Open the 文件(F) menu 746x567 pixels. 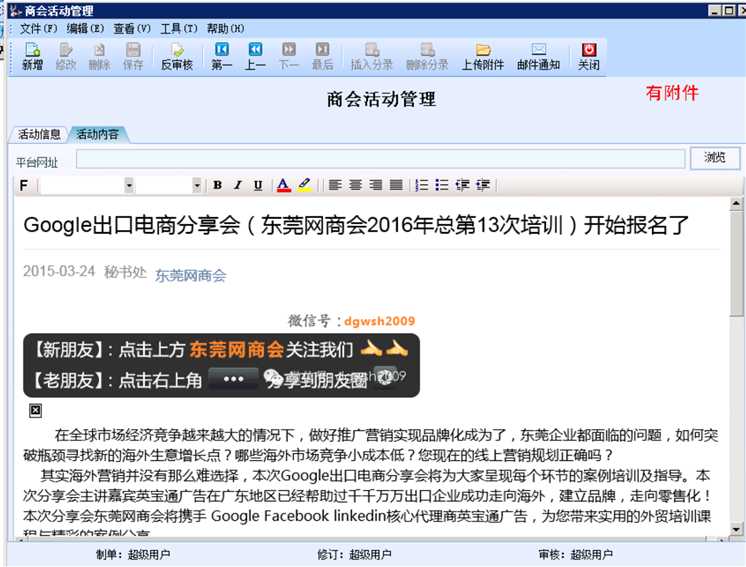click(38, 29)
